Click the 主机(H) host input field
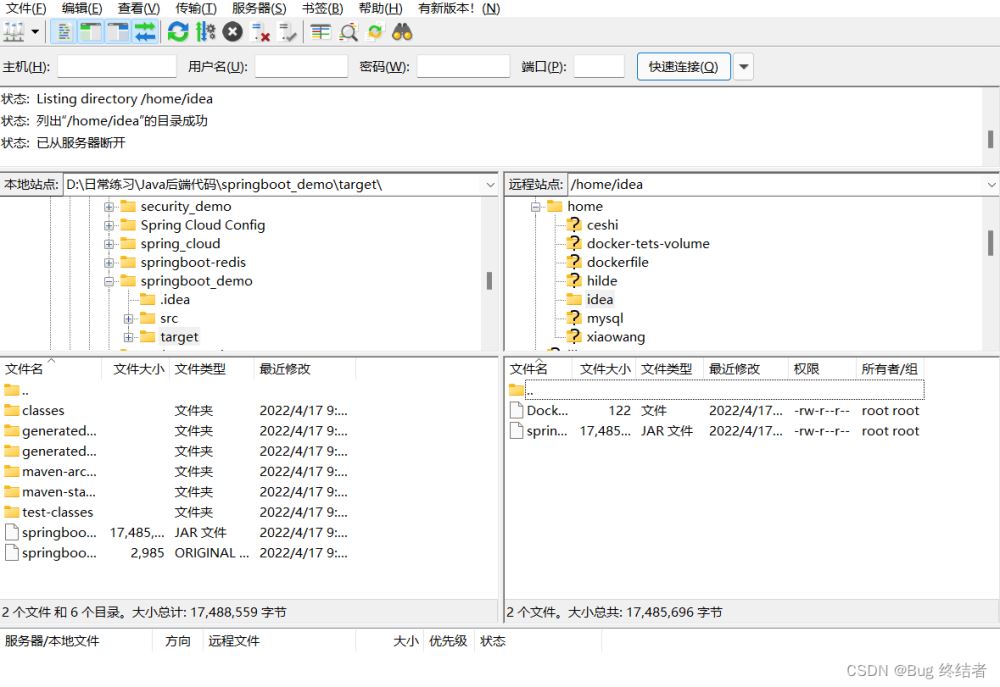Screen dimensions: 1000x687 (x=116, y=67)
